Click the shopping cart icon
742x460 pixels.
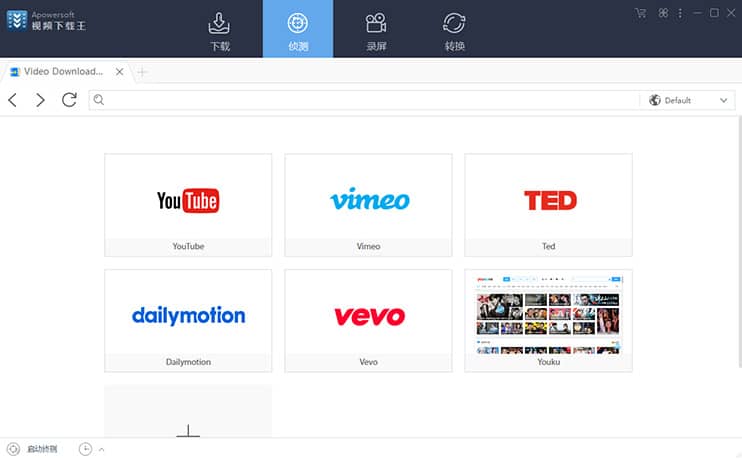tap(640, 13)
